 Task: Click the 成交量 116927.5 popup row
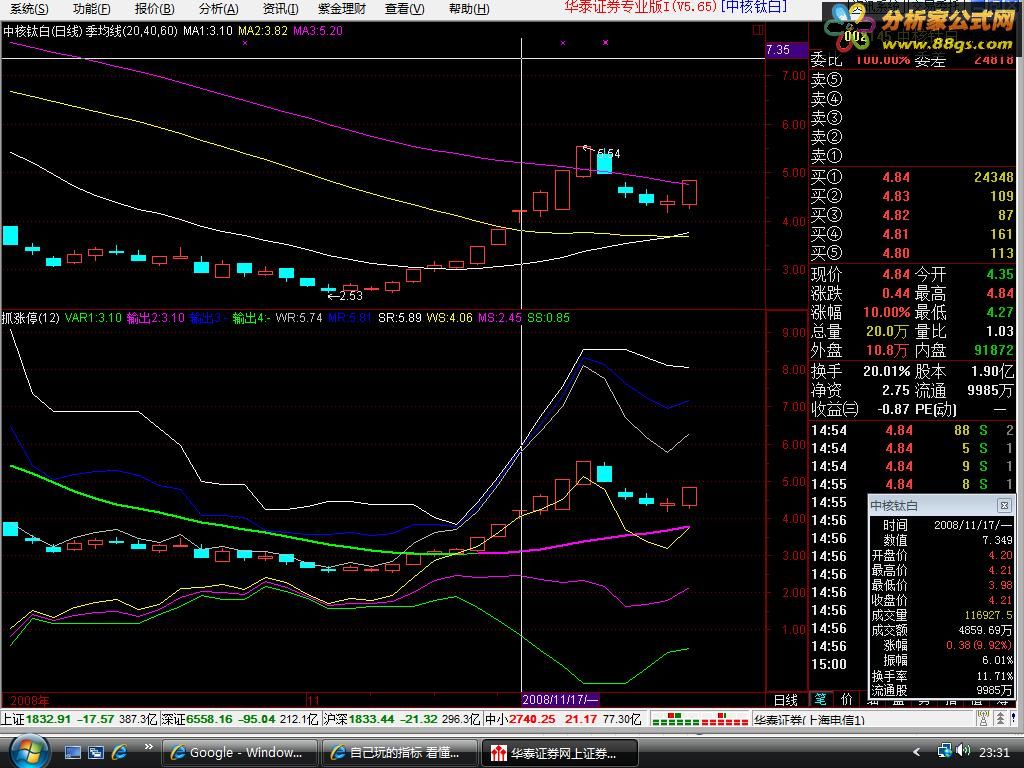[941, 615]
